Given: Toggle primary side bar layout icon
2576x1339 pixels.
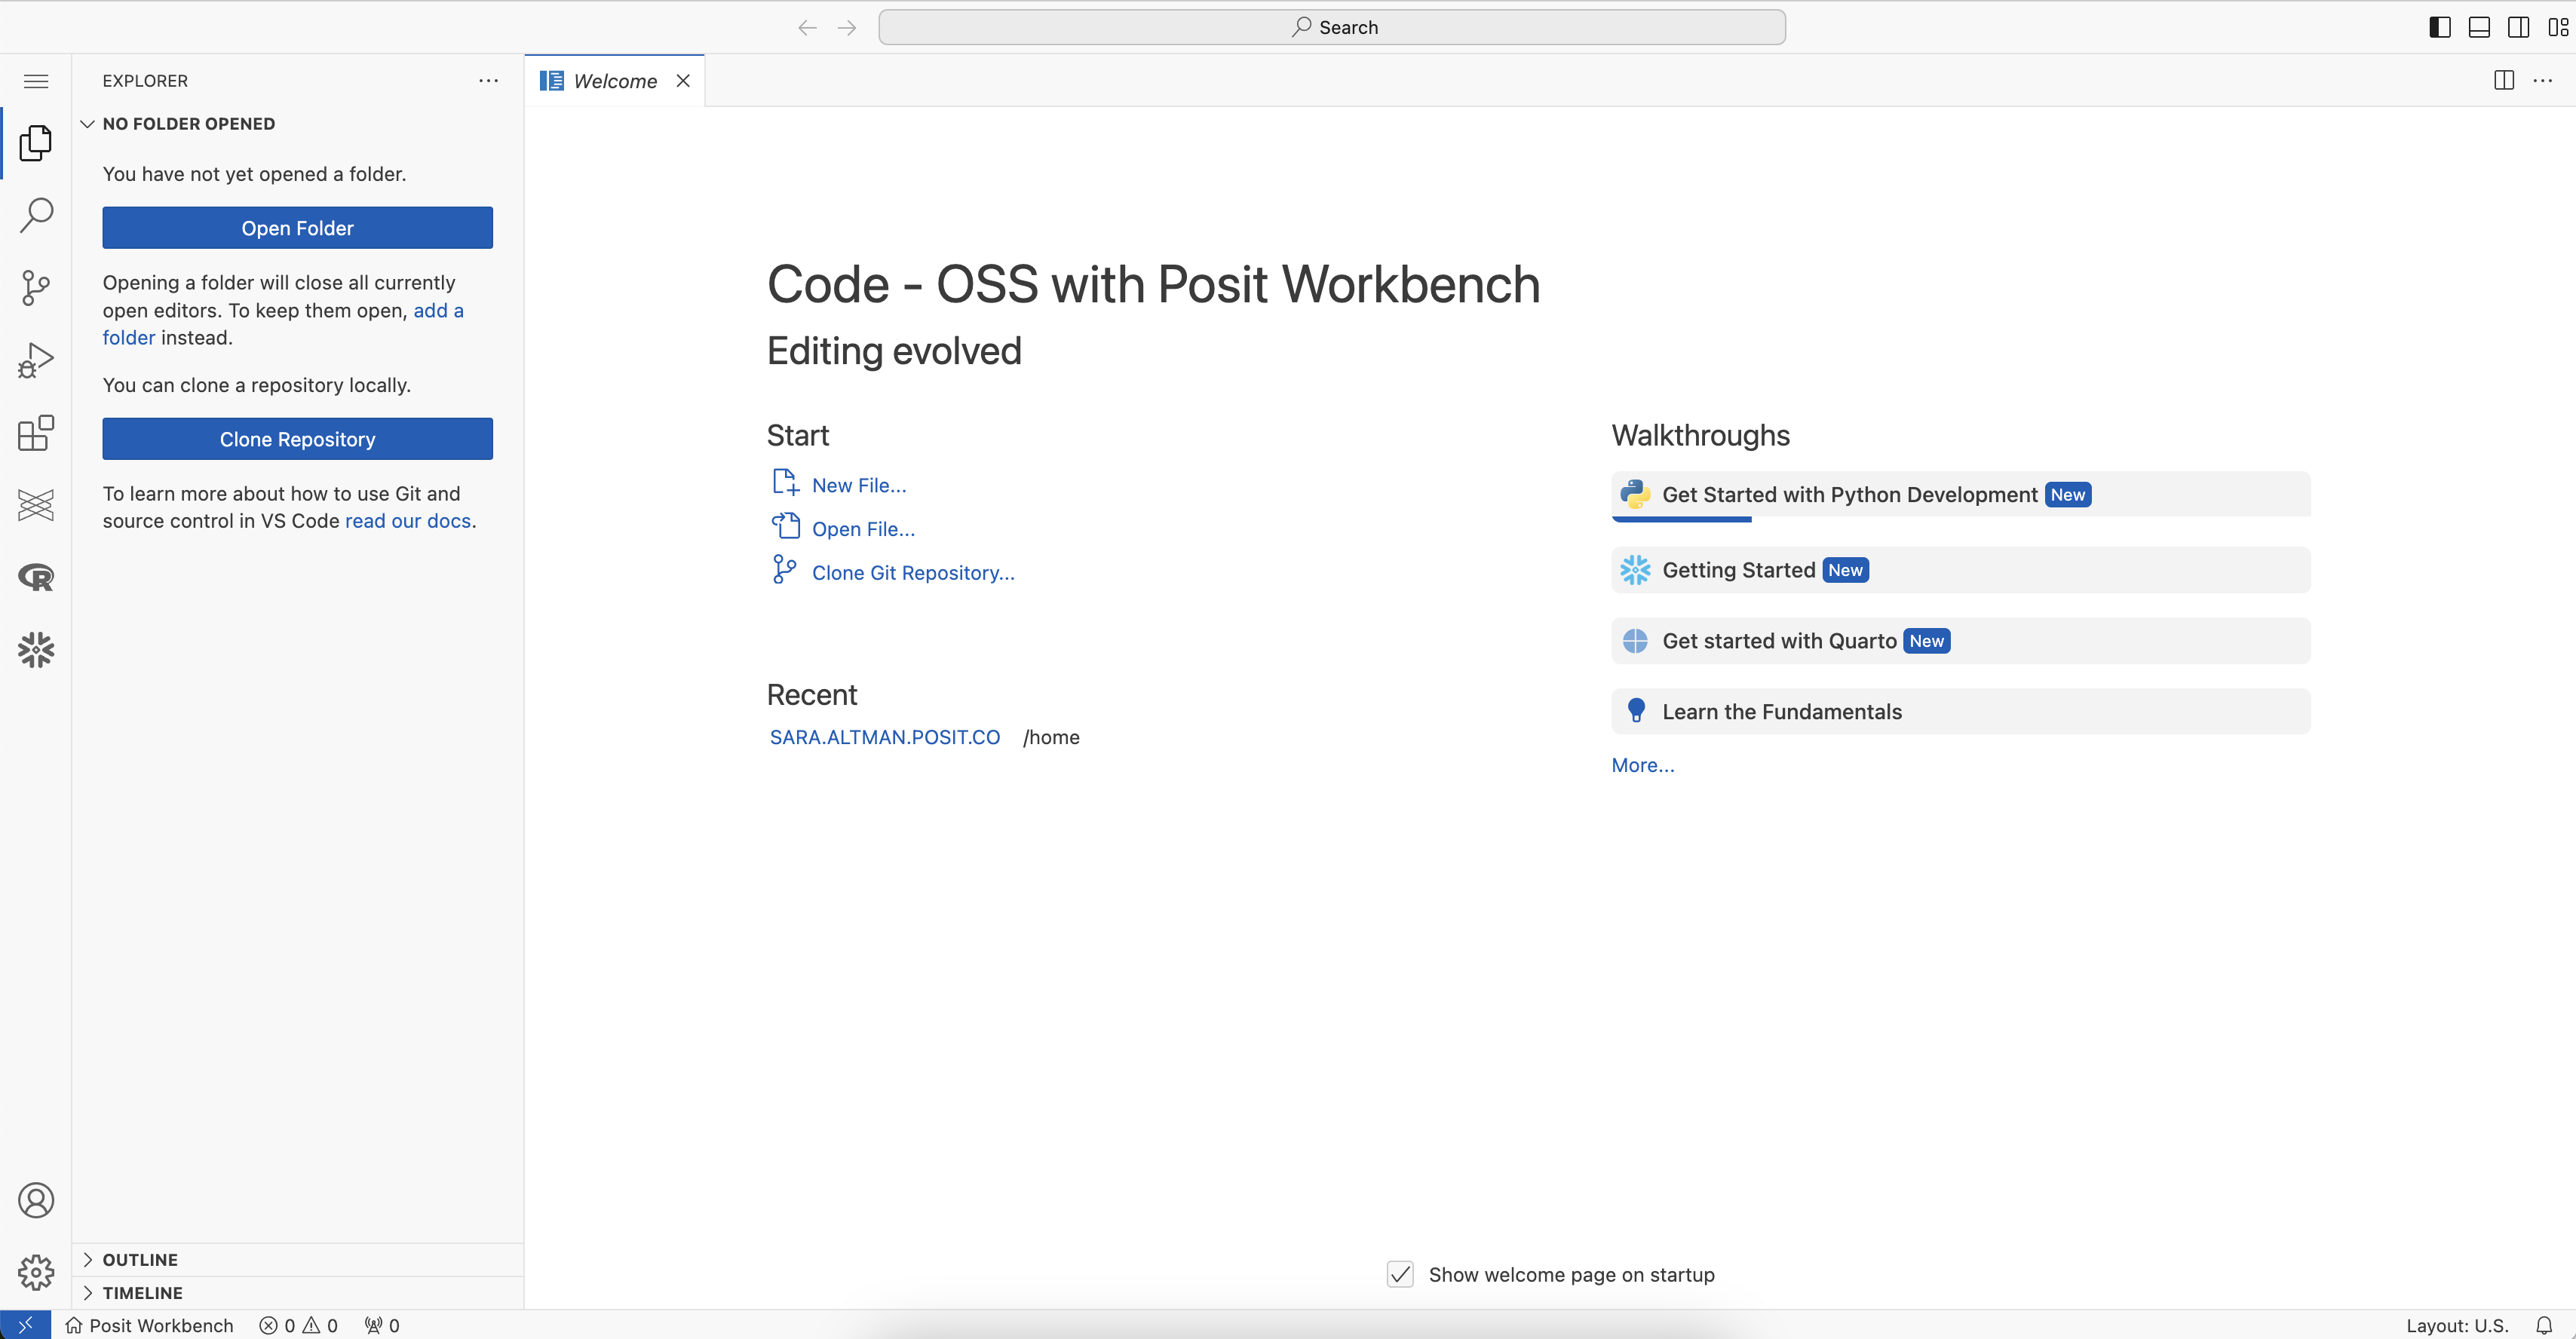Looking at the screenshot, I should coord(2440,27).
